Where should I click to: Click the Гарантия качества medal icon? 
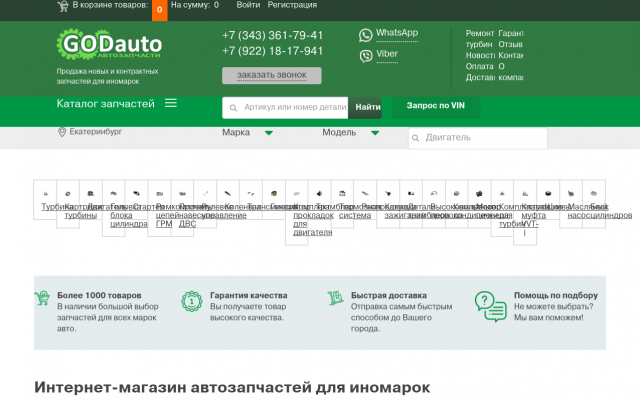point(191,302)
